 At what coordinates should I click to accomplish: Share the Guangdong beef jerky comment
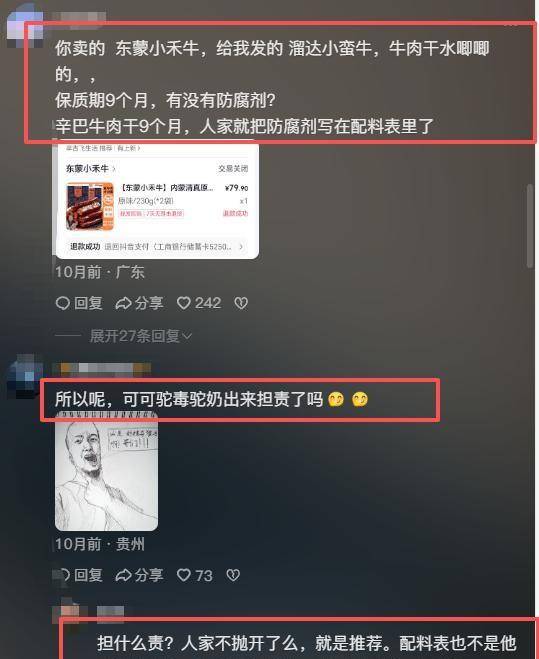(140, 303)
